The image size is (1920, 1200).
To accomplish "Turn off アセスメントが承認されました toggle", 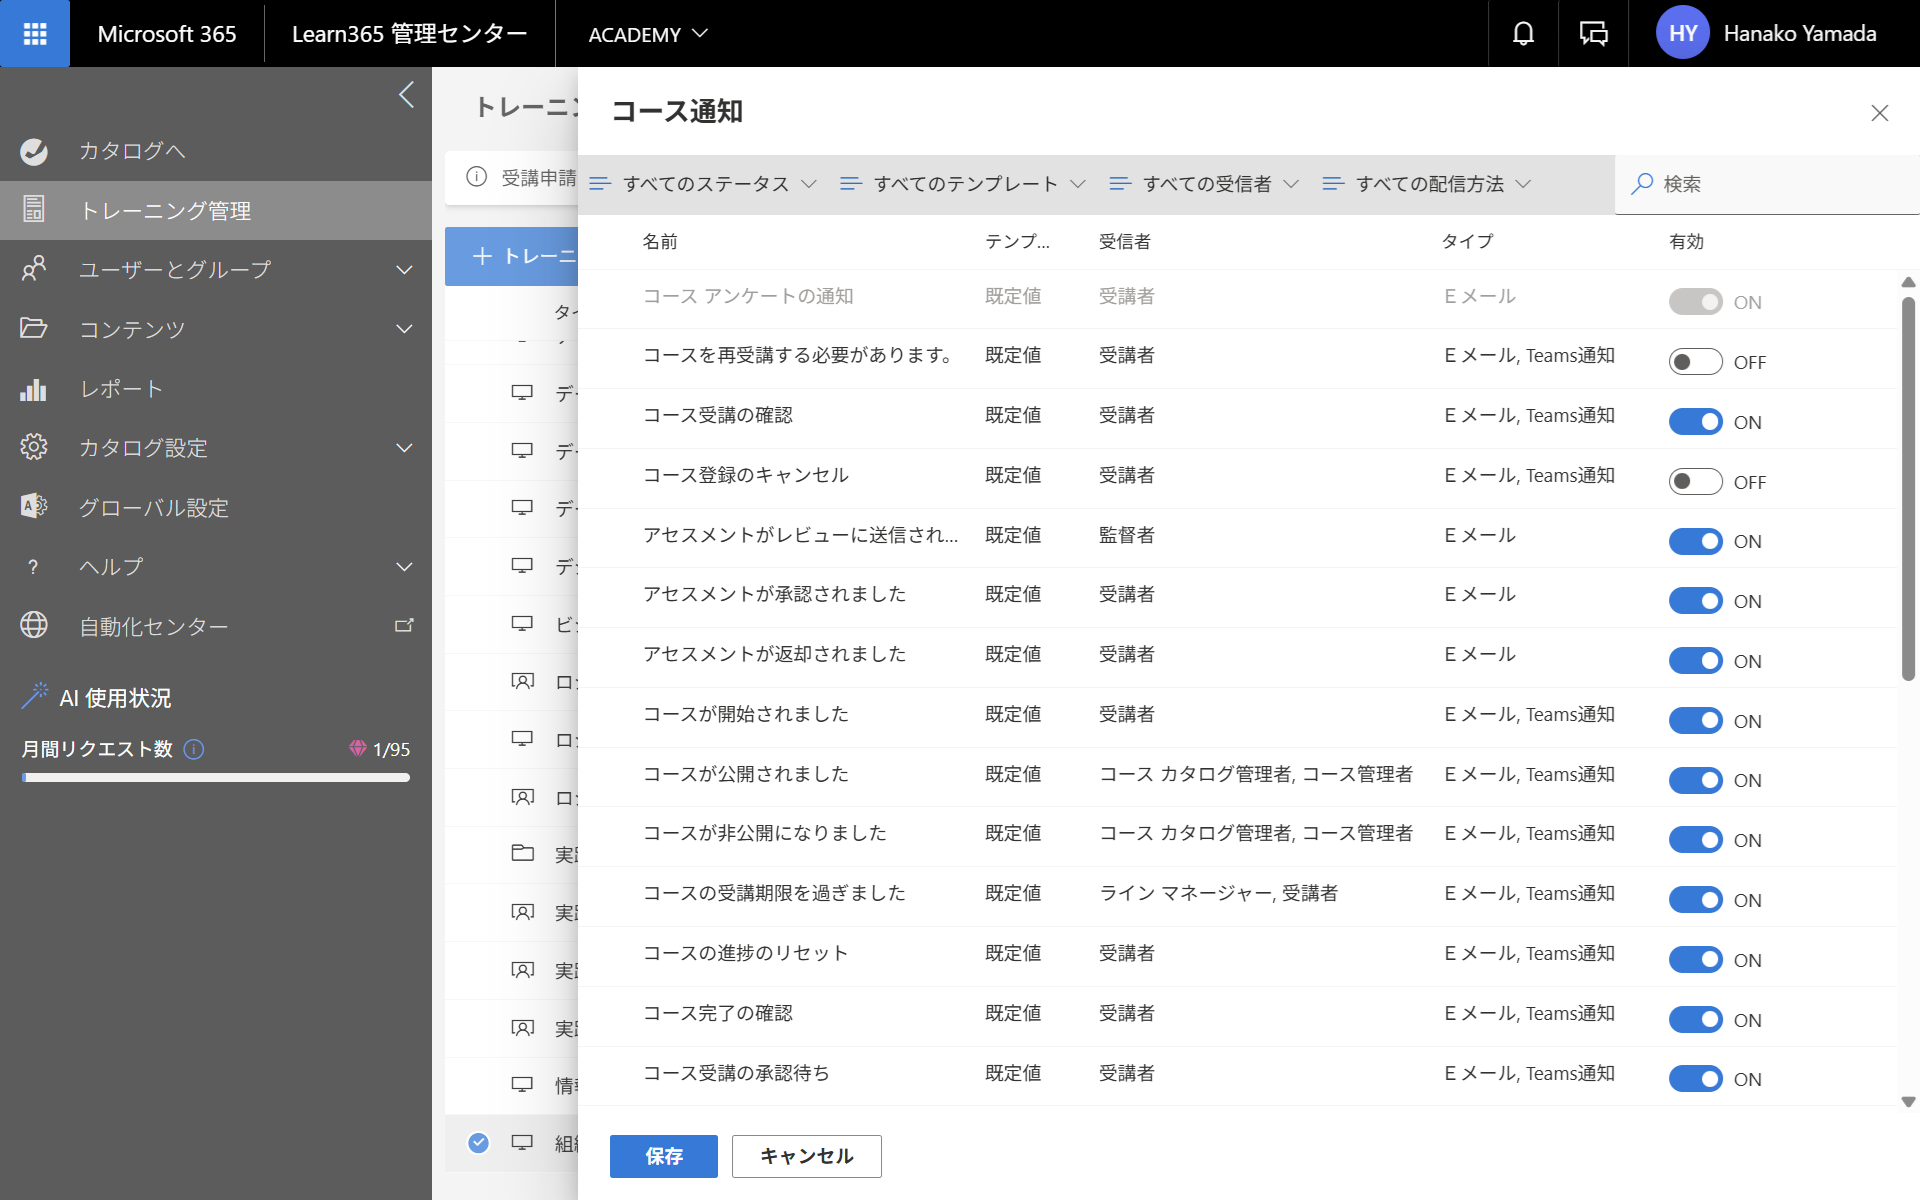I will pos(1696,601).
